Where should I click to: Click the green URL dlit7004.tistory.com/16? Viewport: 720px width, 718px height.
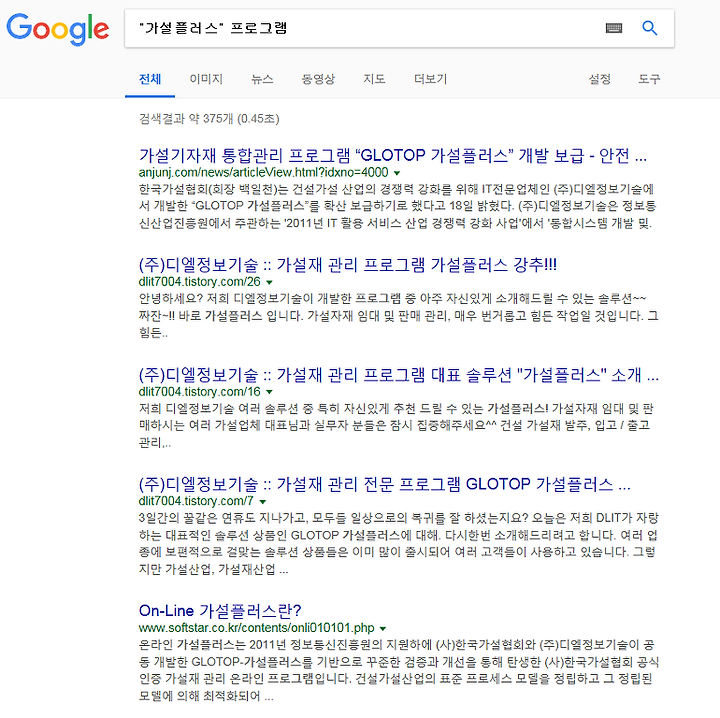point(199,392)
